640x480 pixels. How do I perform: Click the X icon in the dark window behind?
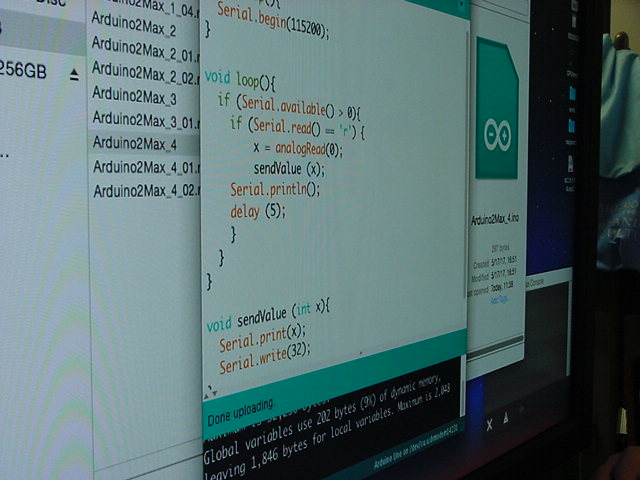pyautogui.click(x=489, y=424)
